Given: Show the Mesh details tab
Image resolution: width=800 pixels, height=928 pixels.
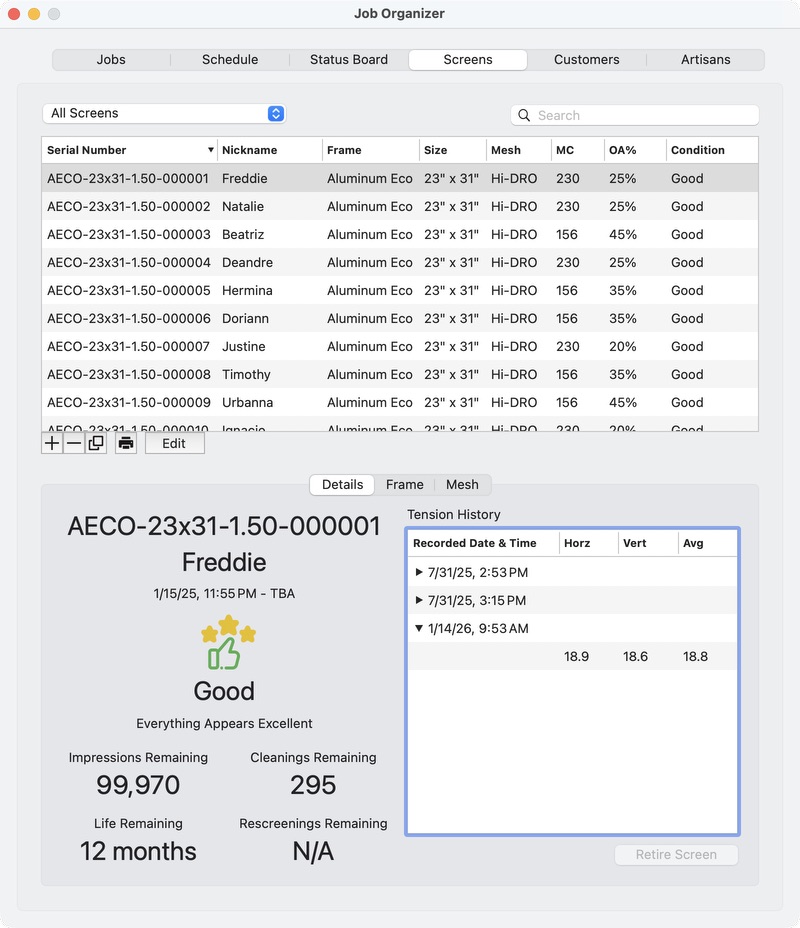Looking at the screenshot, I should pos(462,484).
